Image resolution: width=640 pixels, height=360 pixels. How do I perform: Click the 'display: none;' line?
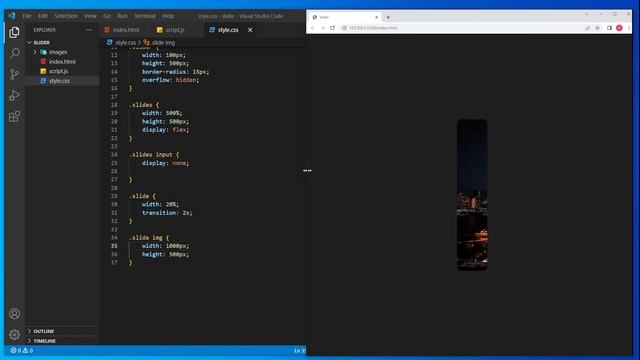pyautogui.click(x=165, y=163)
